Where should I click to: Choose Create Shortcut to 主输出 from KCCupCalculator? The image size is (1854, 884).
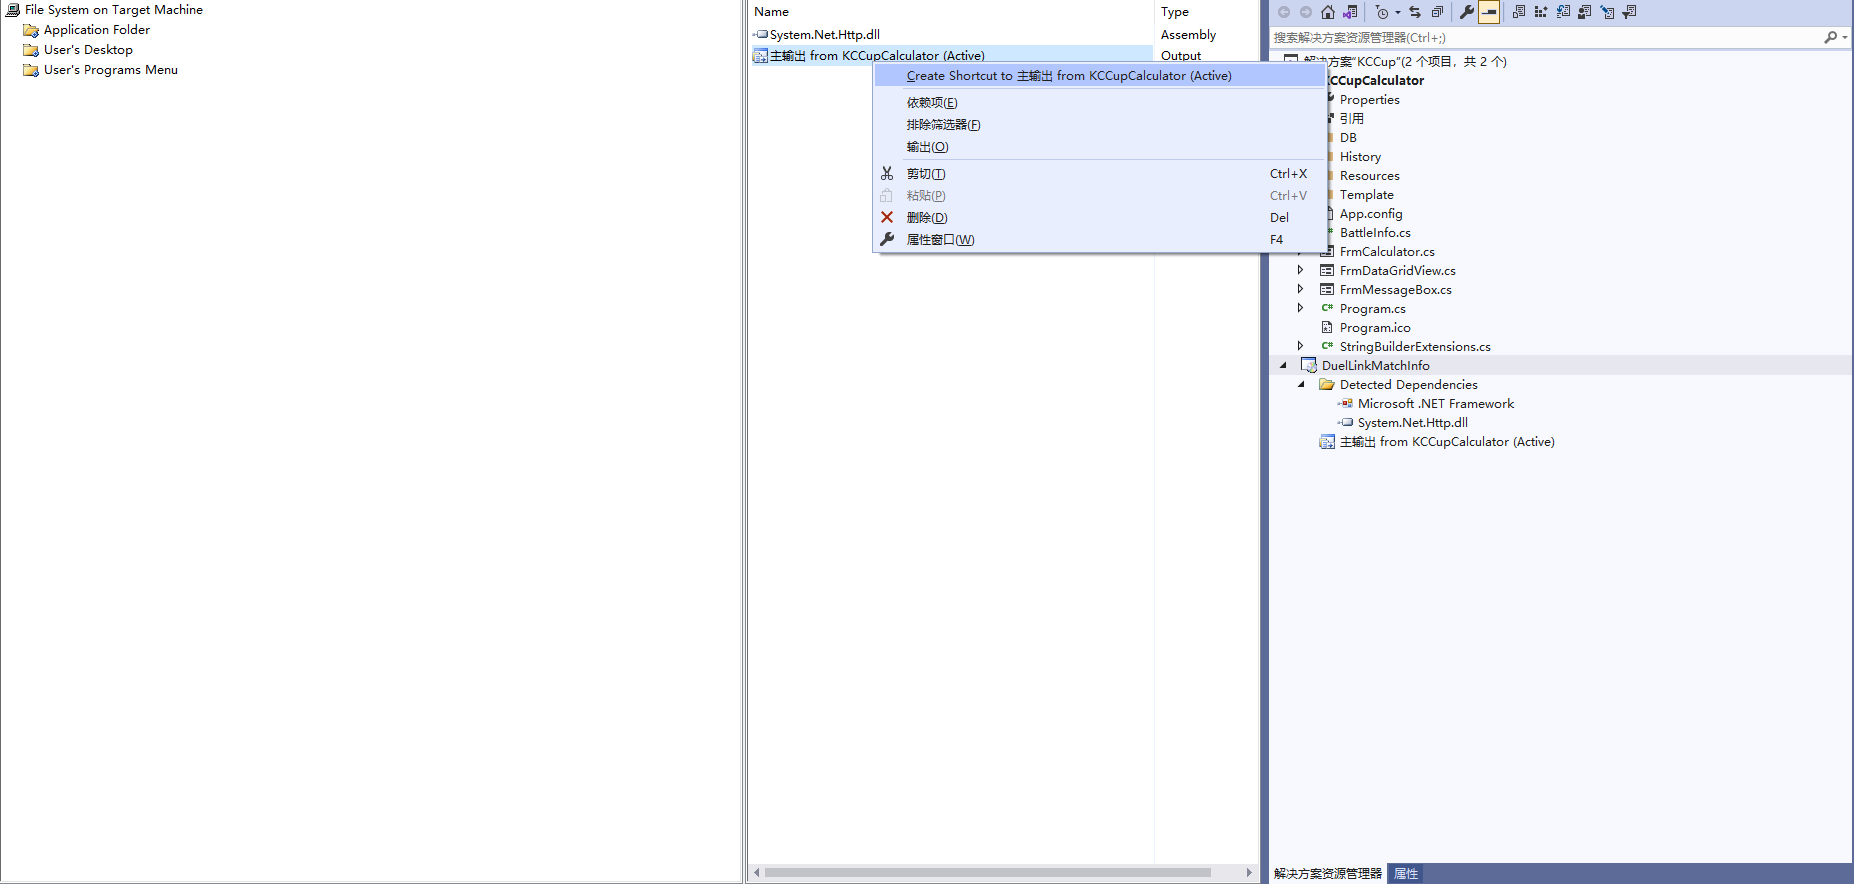(x=1100, y=76)
